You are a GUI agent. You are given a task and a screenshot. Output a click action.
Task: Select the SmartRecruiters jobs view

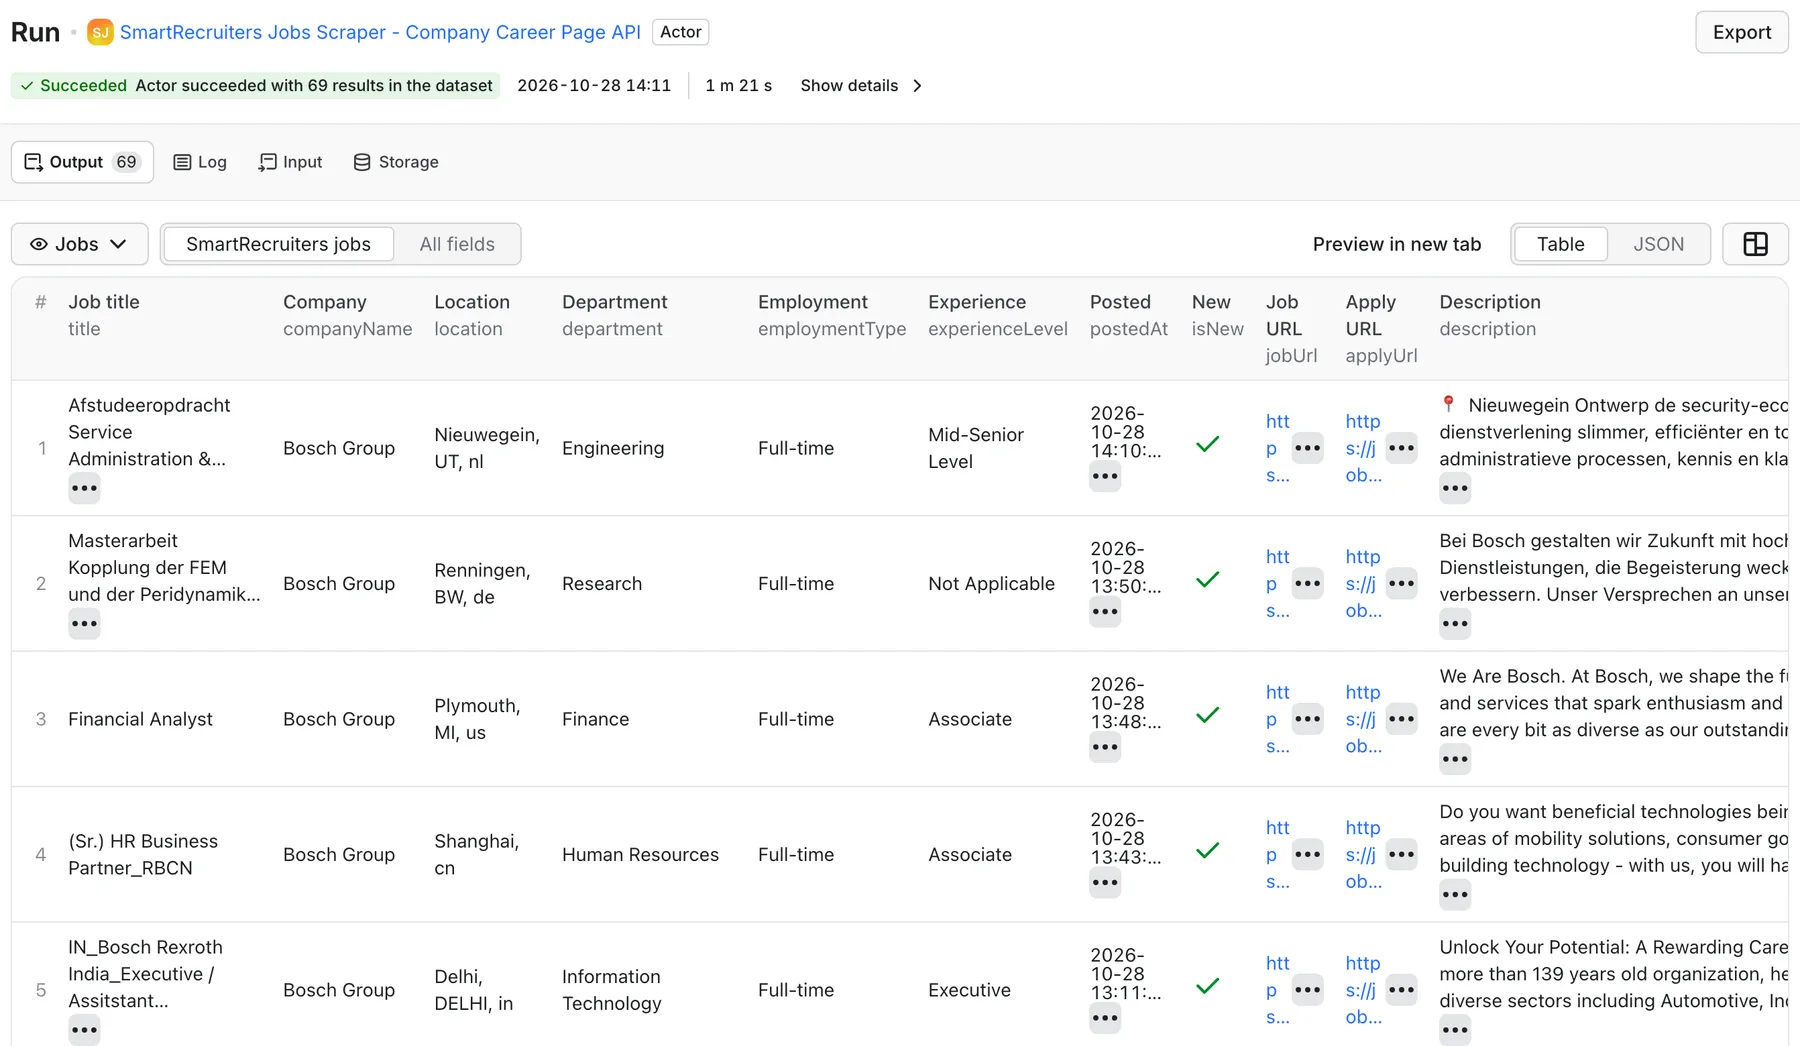(278, 244)
